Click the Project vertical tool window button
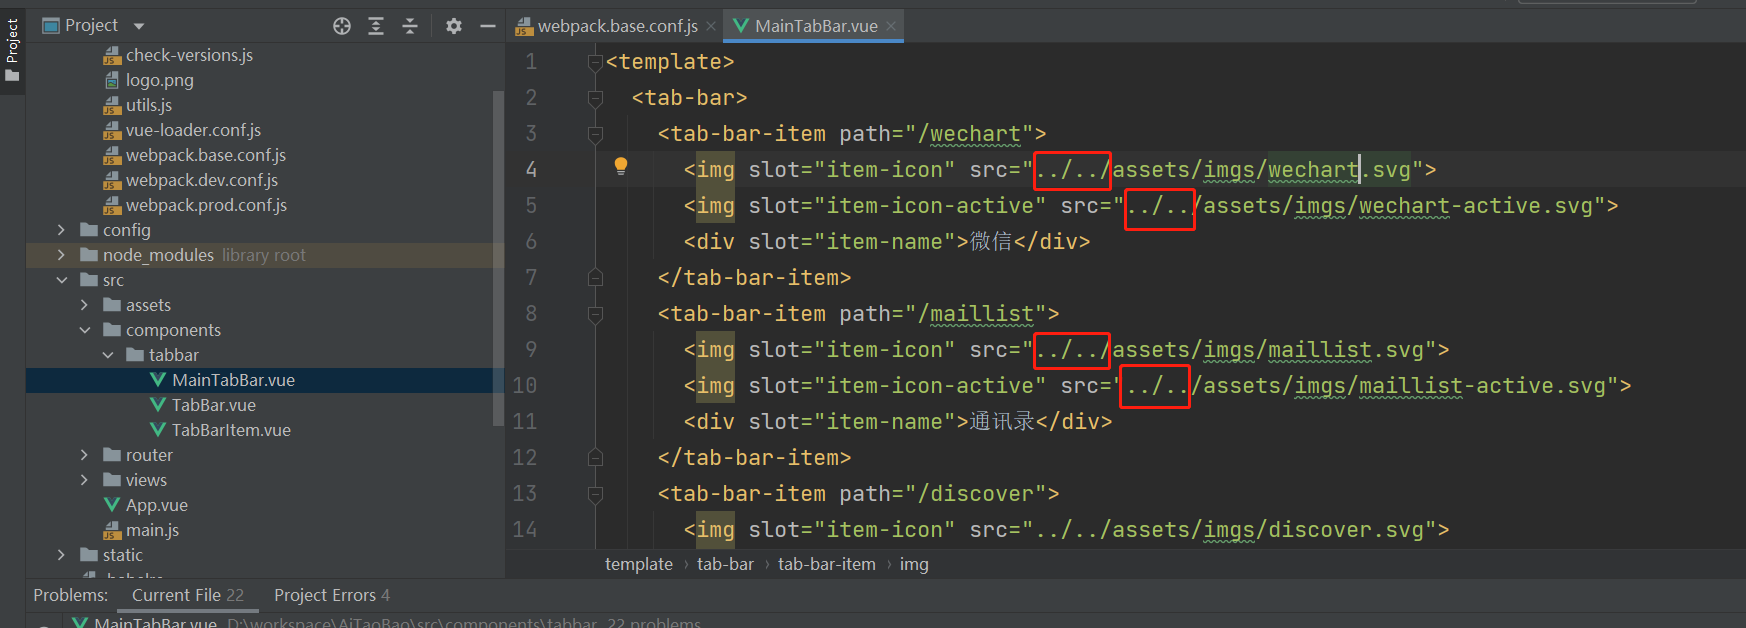Viewport: 1746px width, 628px height. pos(12,50)
